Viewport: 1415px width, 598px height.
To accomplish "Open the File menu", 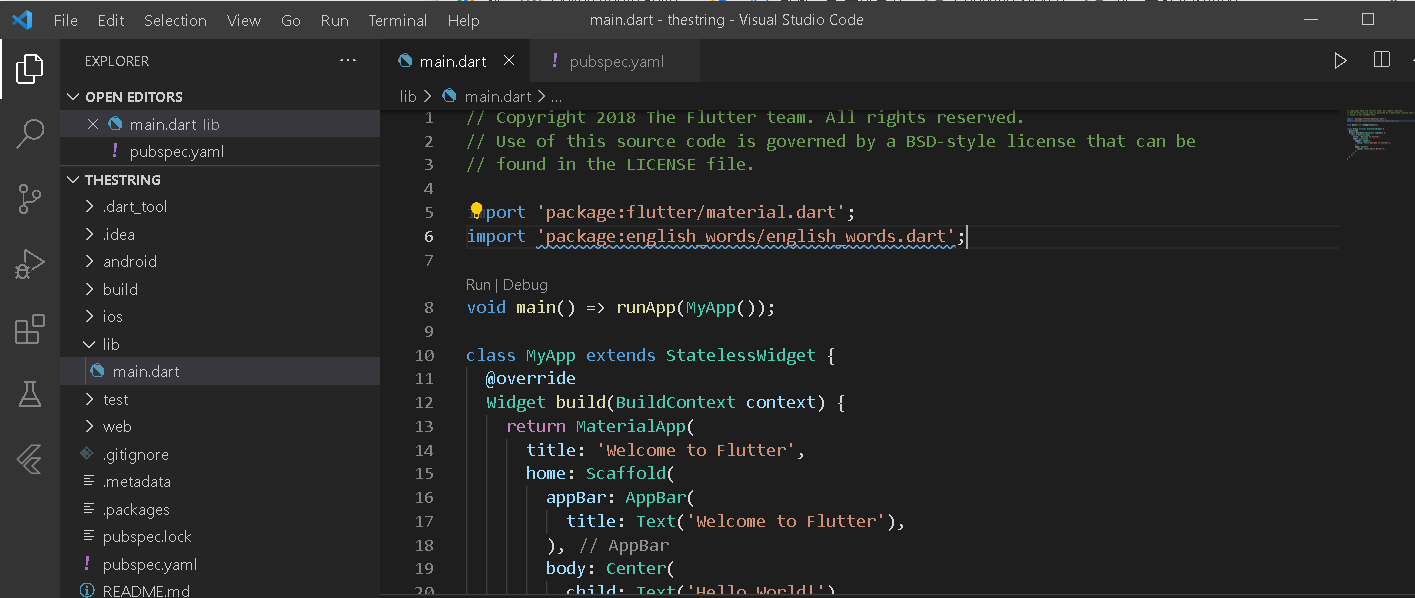I will pos(65,20).
